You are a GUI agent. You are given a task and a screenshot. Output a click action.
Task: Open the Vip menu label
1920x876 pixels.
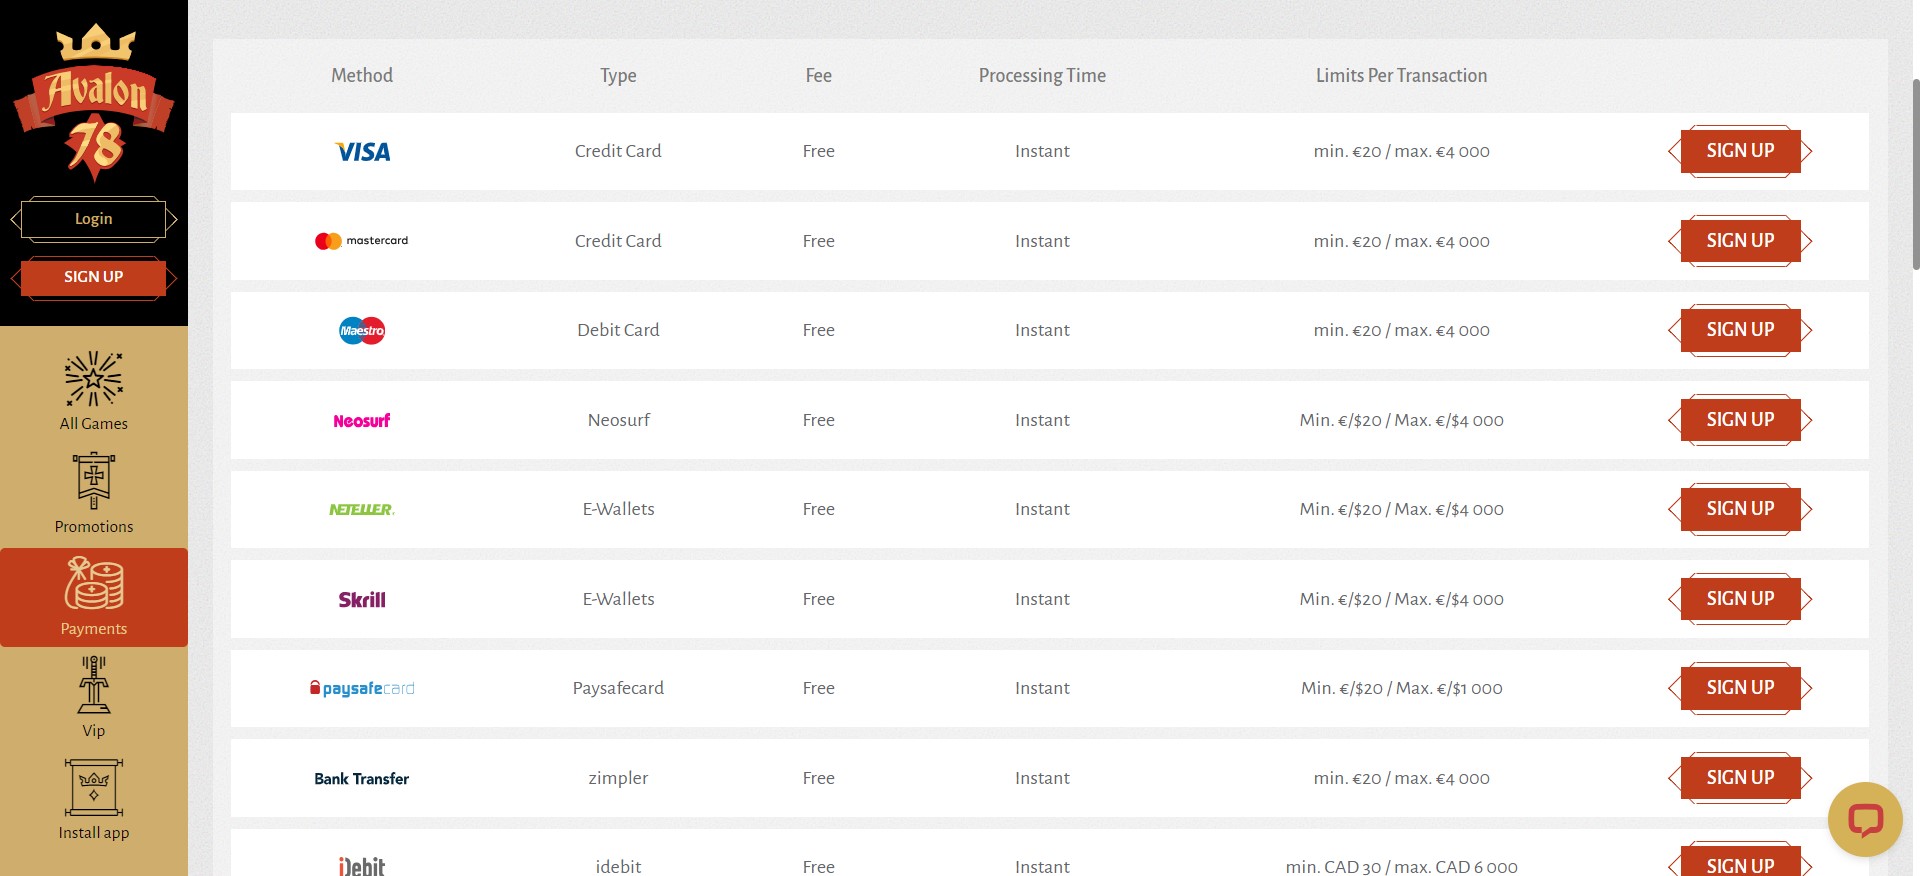click(94, 731)
